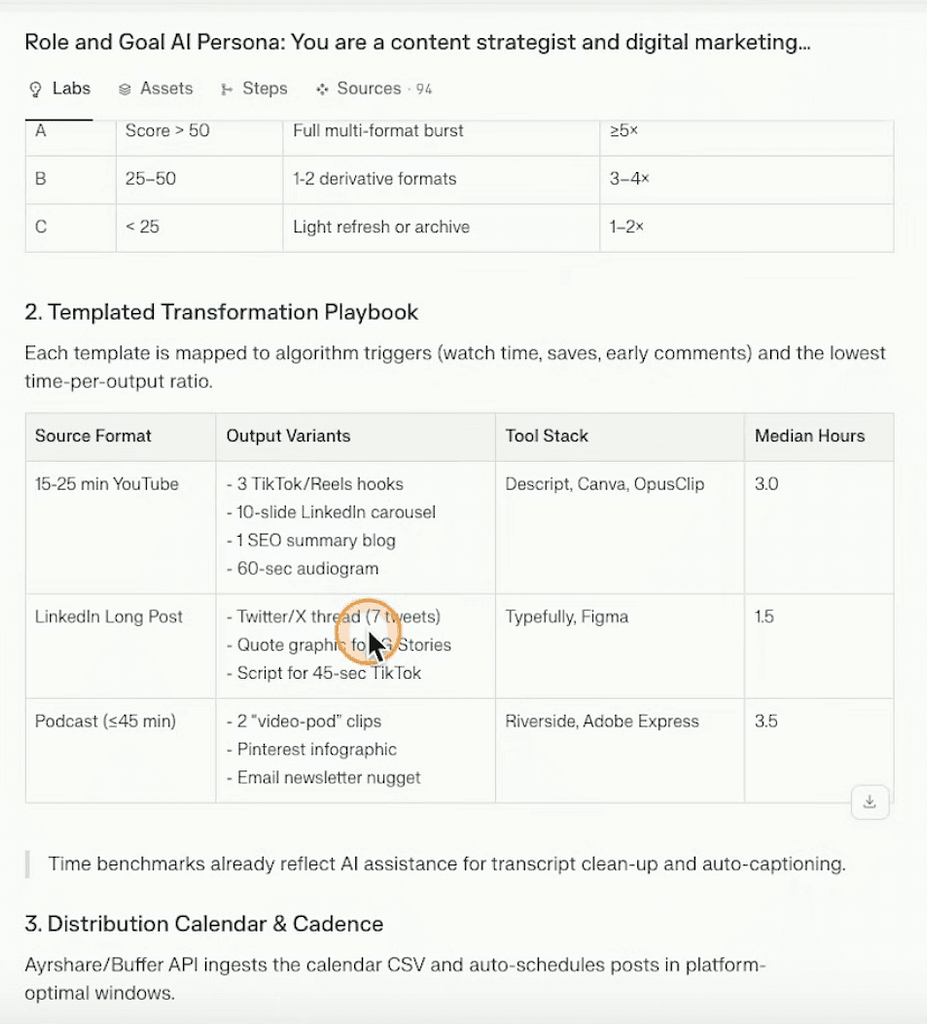The width and height of the screenshot is (927, 1024).
Task: Download the transformation playbook table
Action: tap(869, 801)
